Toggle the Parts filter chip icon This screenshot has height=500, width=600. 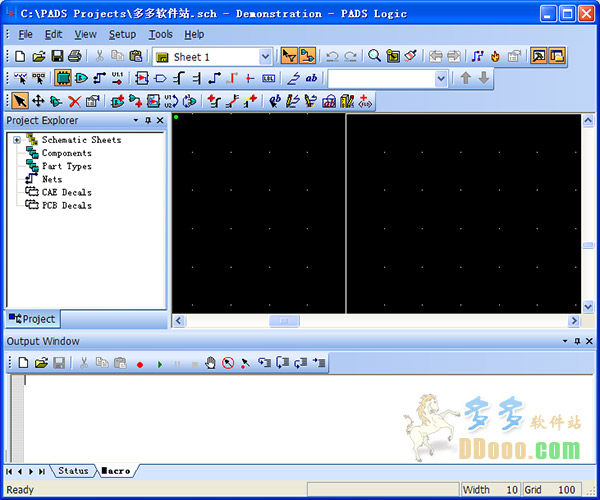point(62,78)
